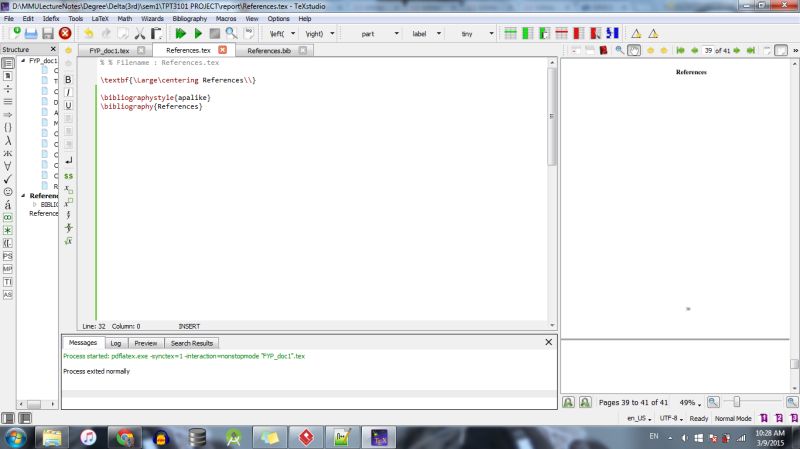This screenshot has height=449, width=800.
Task: Open the Wizards menu
Action: pyautogui.click(x=152, y=18)
